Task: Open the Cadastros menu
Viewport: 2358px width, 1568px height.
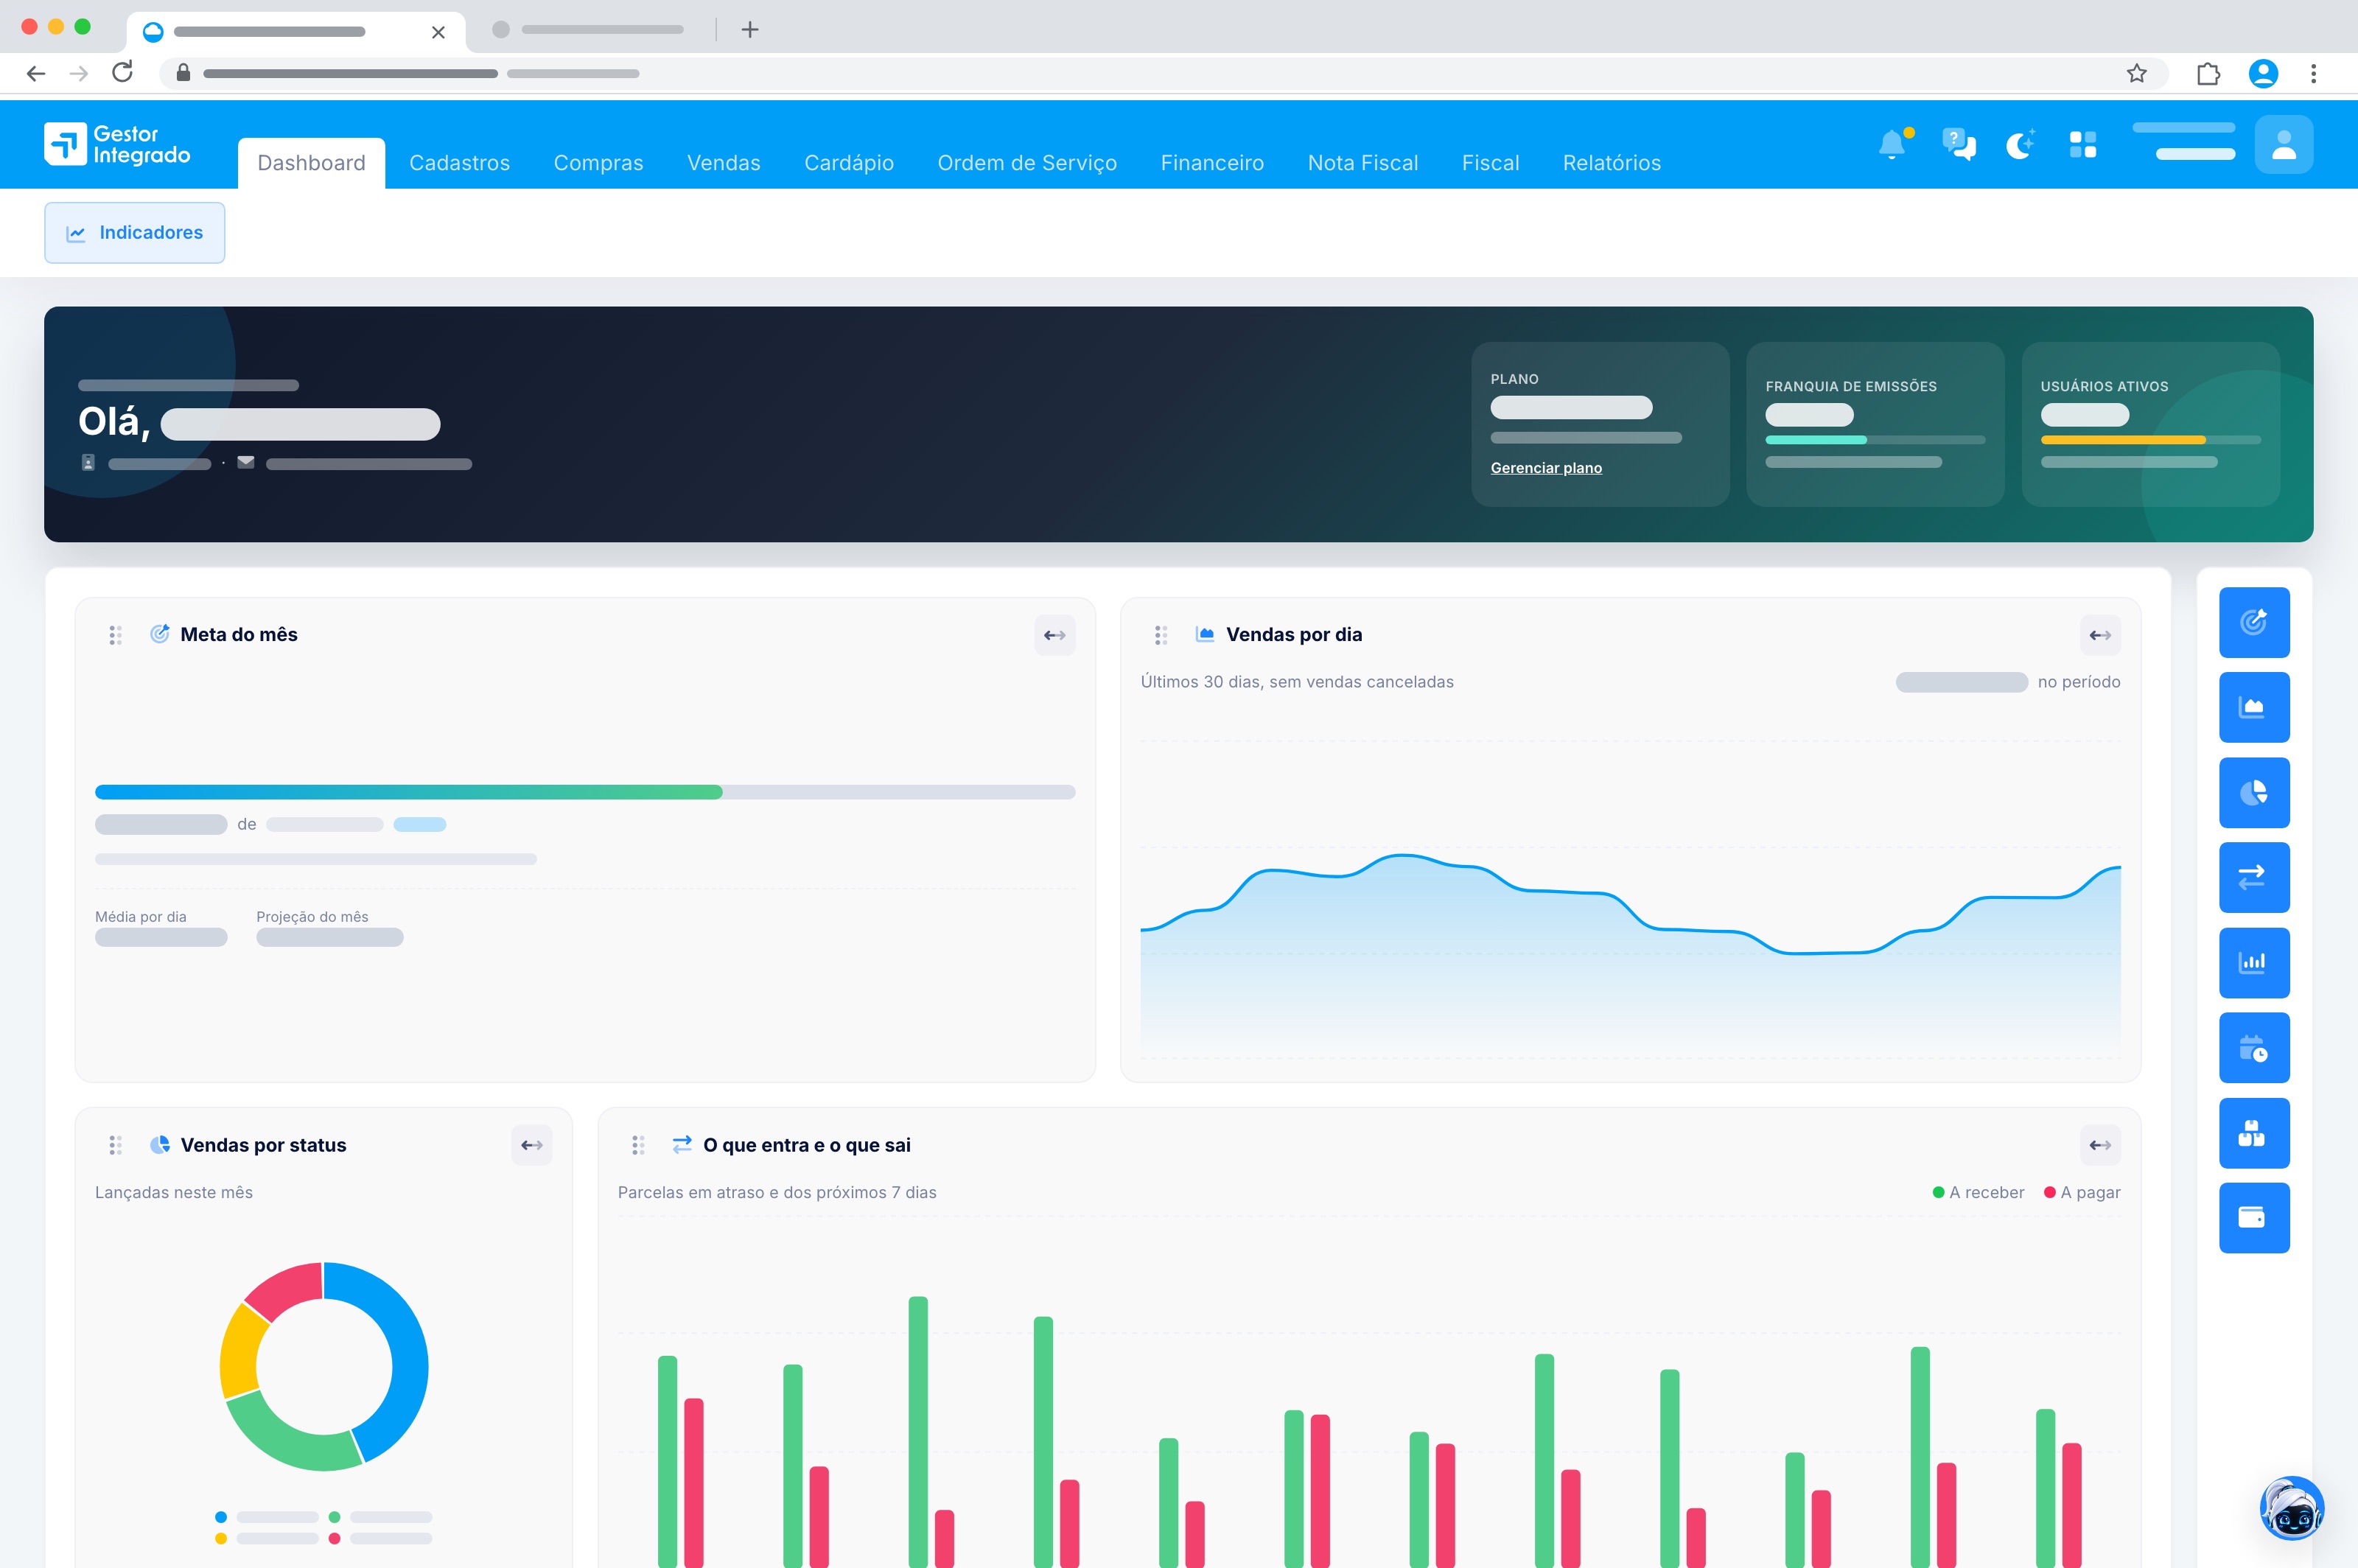Action: tap(460, 163)
